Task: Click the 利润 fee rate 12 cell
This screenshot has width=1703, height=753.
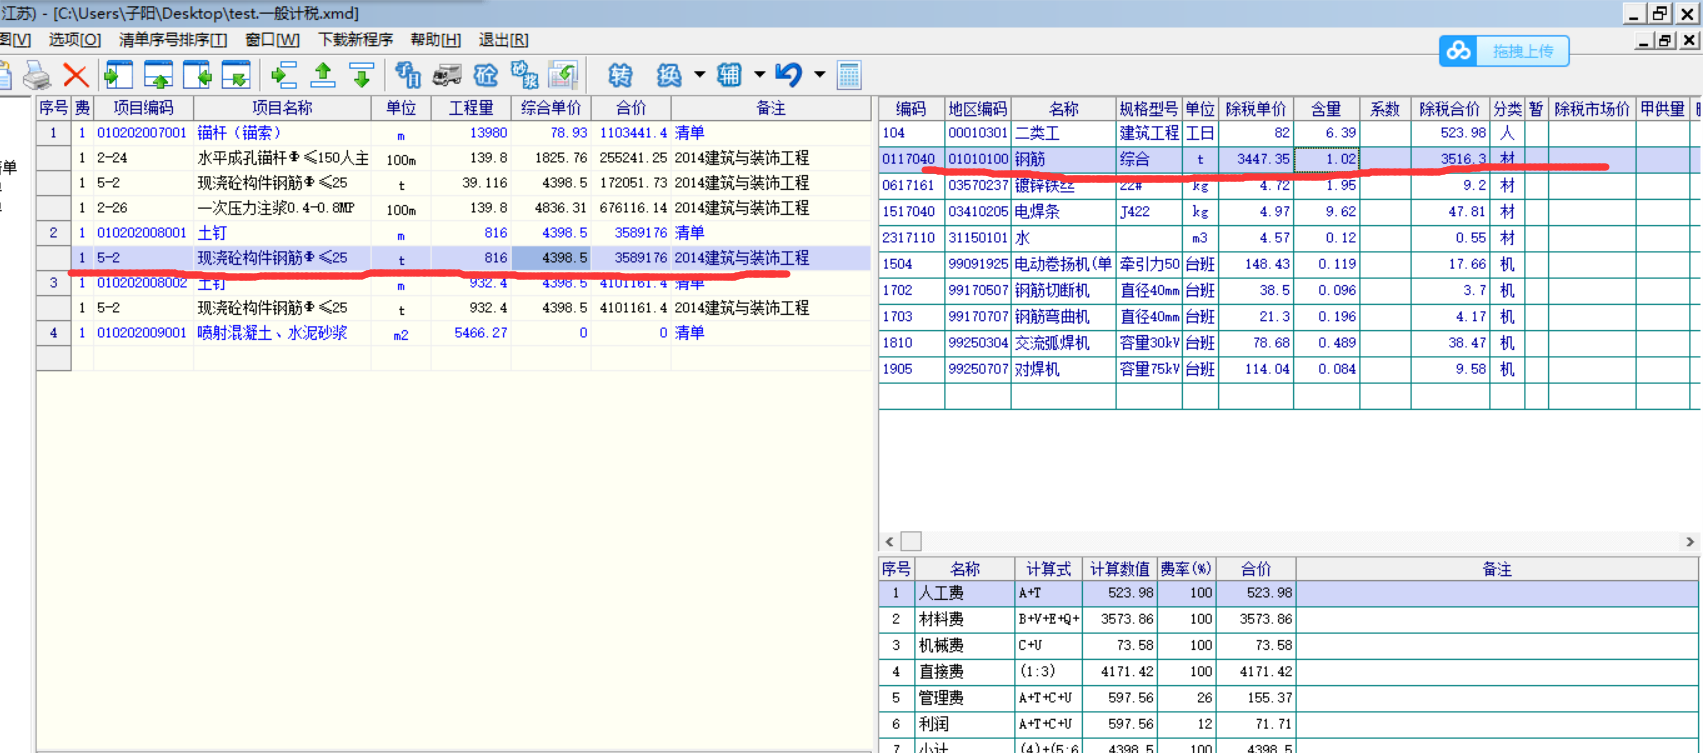Action: point(1186,724)
